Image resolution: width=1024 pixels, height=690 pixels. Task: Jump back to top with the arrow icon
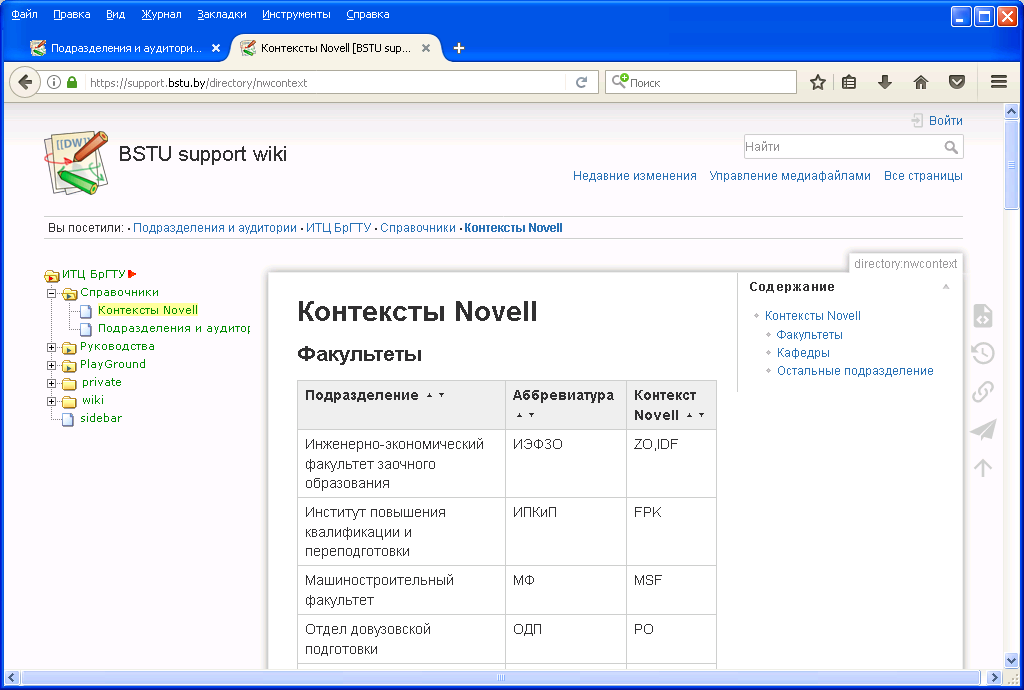[x=982, y=467]
